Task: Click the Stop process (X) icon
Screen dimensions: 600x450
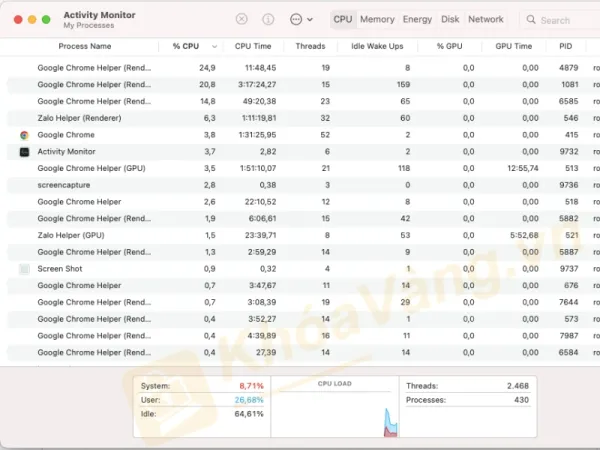Action: click(241, 19)
